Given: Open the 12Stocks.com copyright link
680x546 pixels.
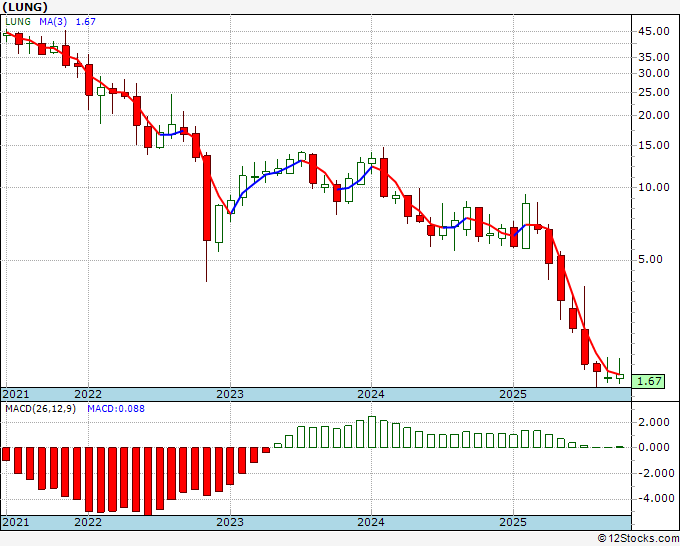Looking at the screenshot, I should click(x=638, y=539).
